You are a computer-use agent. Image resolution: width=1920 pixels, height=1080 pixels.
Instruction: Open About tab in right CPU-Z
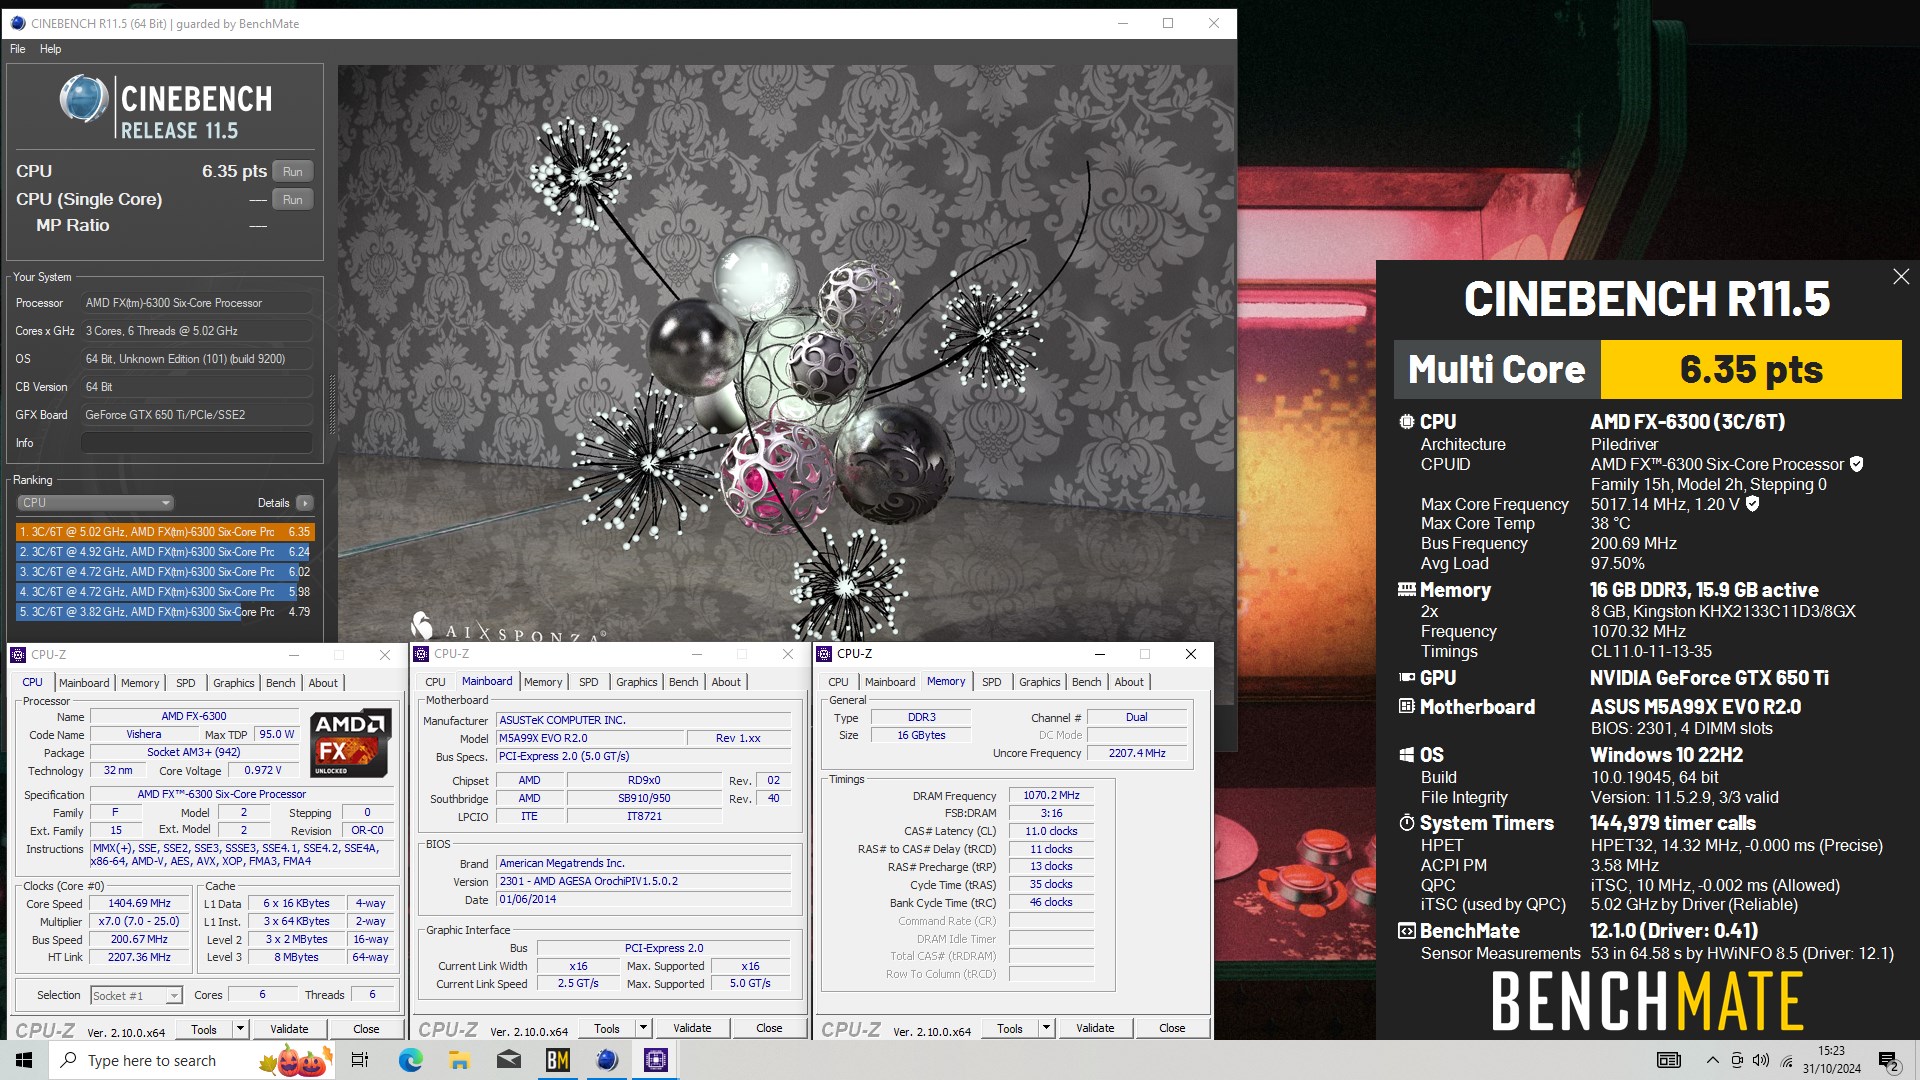(x=1129, y=682)
